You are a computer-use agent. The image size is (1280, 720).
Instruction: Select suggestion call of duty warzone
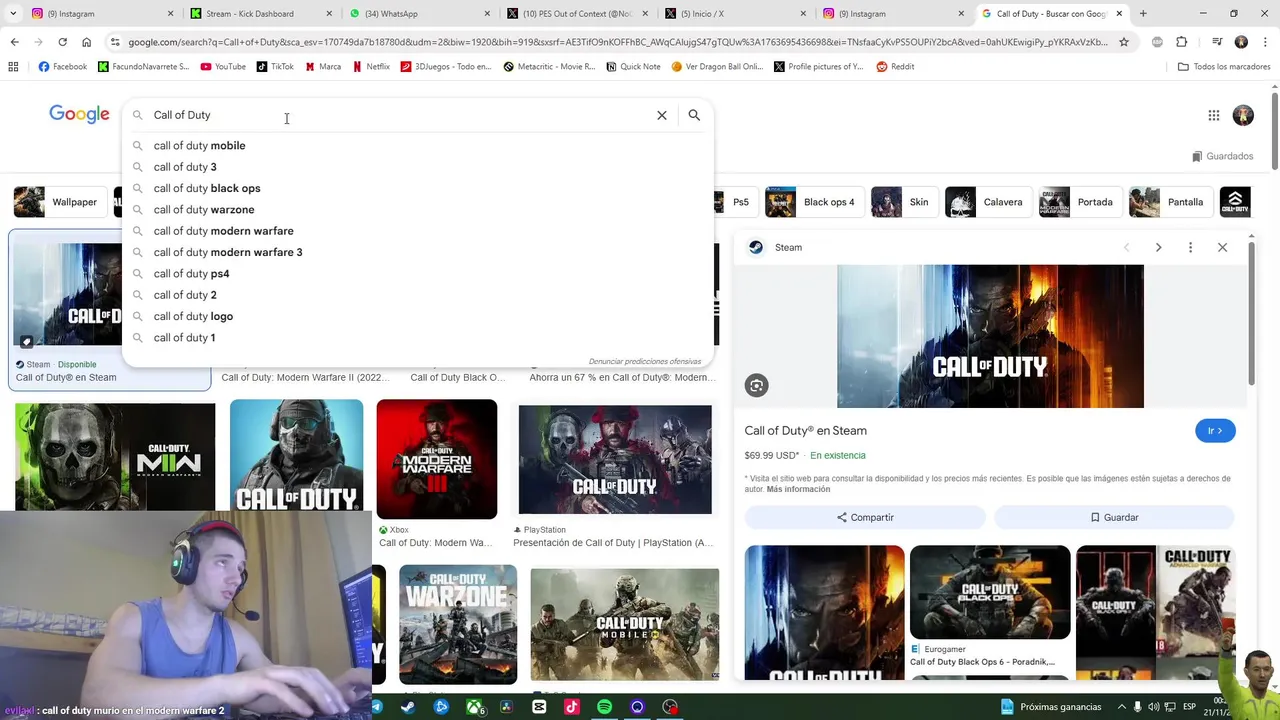pos(418,210)
